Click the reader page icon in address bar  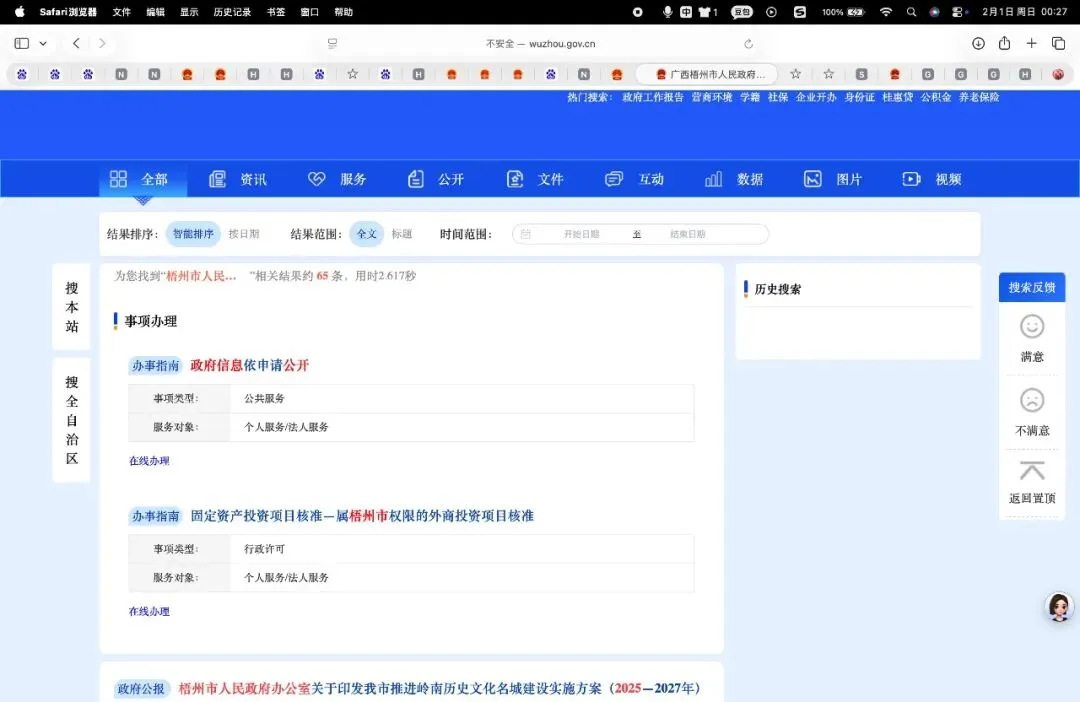pos(333,43)
